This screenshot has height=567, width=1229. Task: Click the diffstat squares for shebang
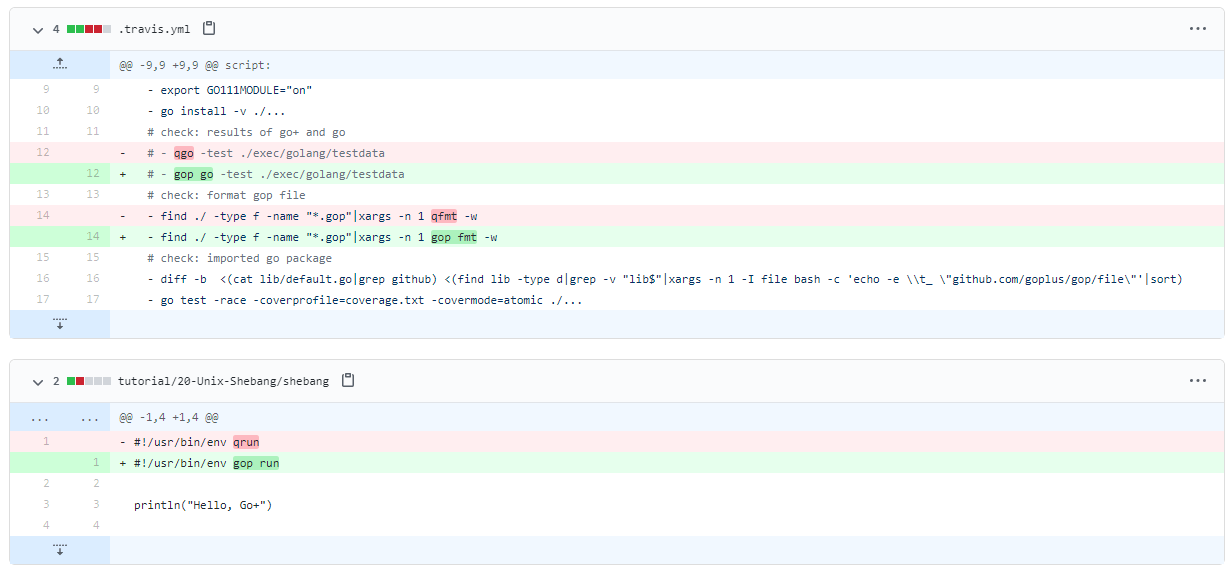[x=89, y=381]
